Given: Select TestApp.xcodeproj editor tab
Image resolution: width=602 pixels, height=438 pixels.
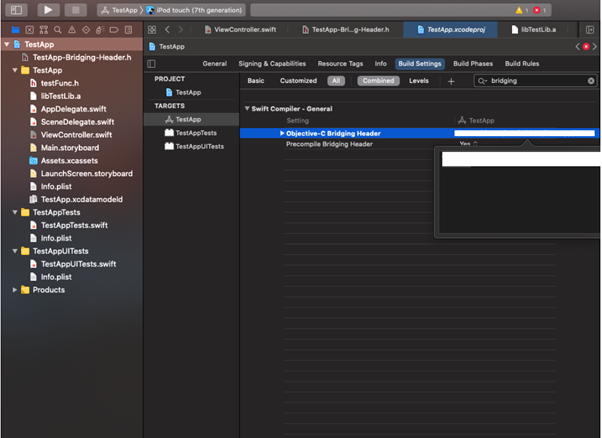Looking at the screenshot, I should (450, 30).
